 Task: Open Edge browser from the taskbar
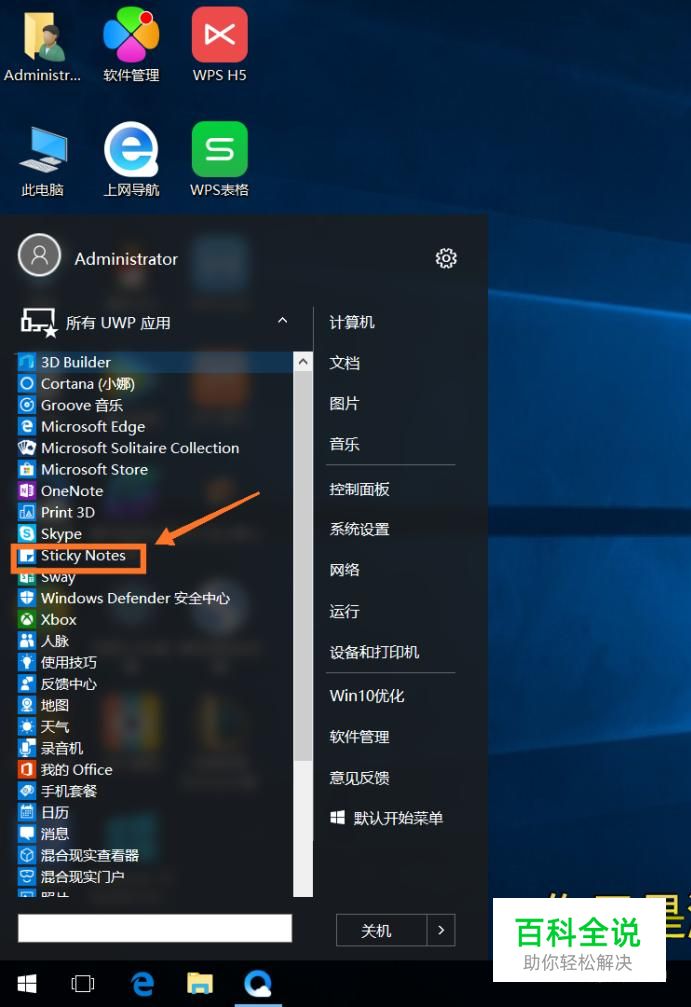pos(142,983)
